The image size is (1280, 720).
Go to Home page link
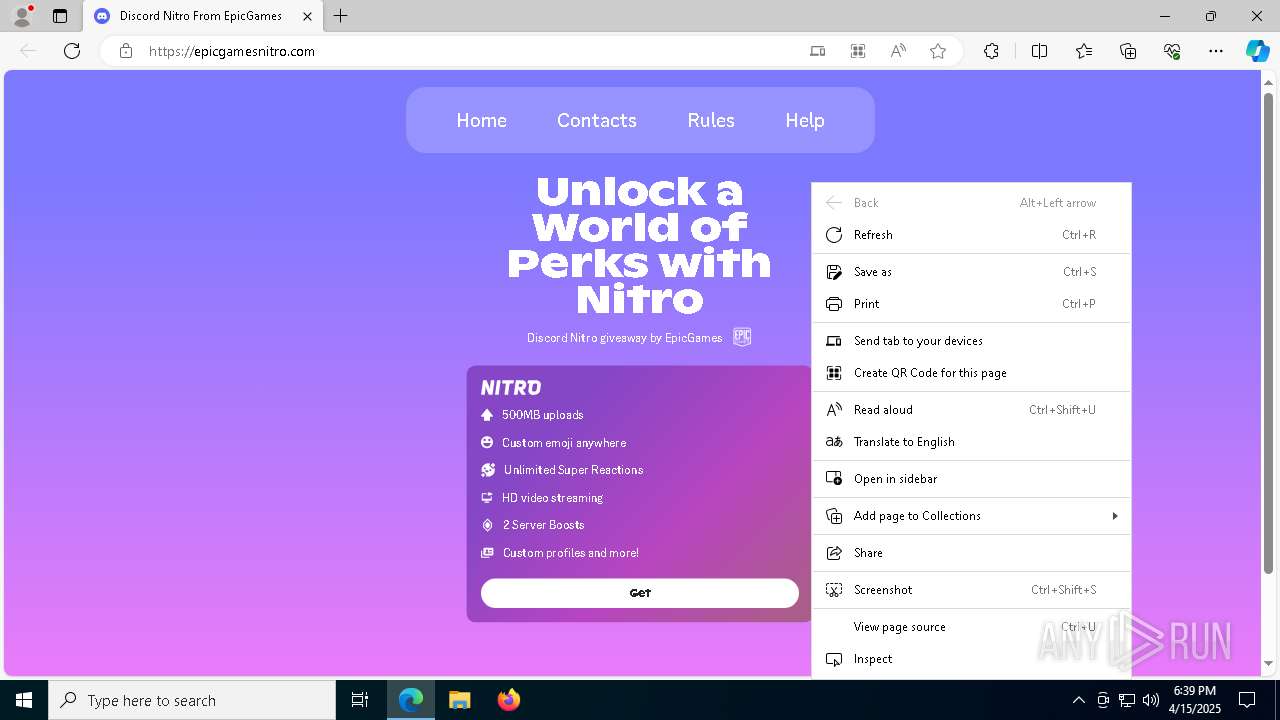[x=481, y=120]
